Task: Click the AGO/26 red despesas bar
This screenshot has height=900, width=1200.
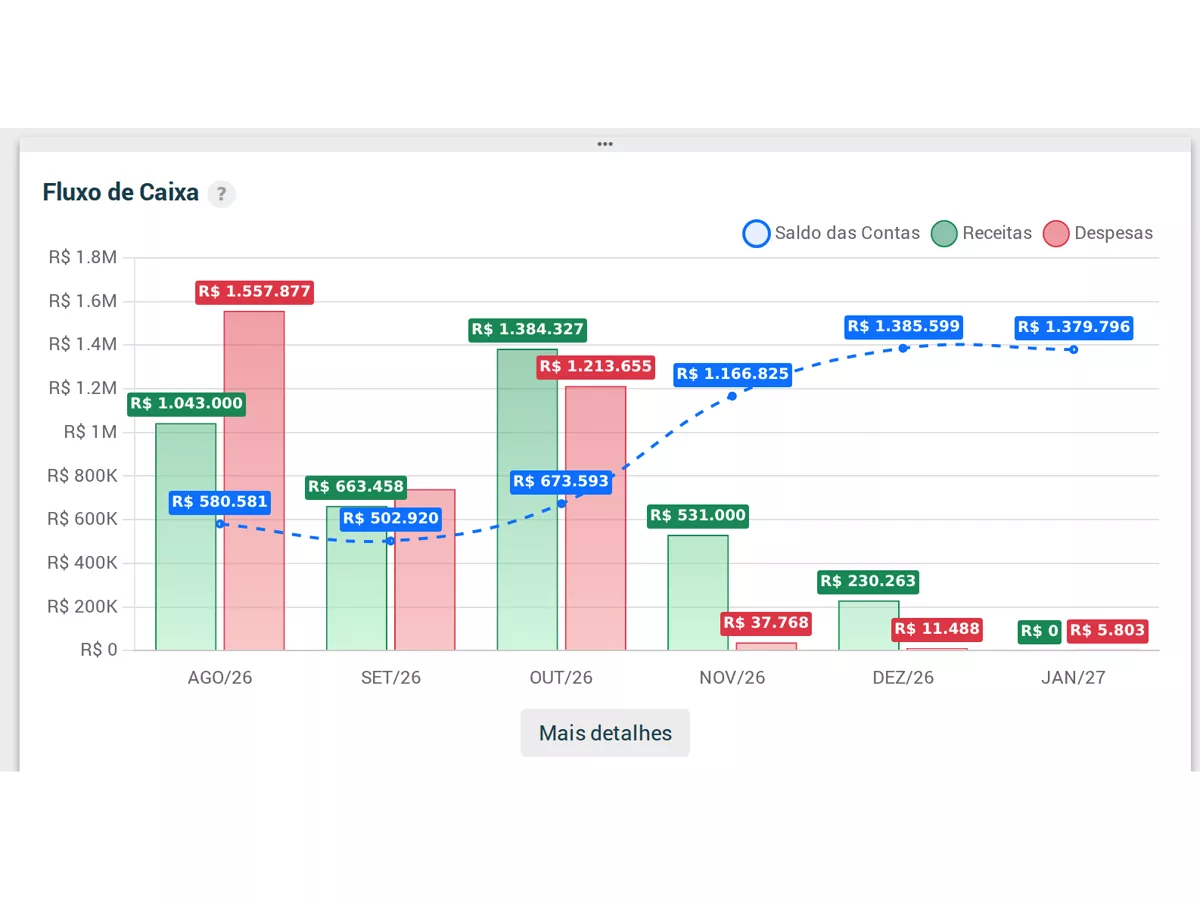Action: pos(254,481)
